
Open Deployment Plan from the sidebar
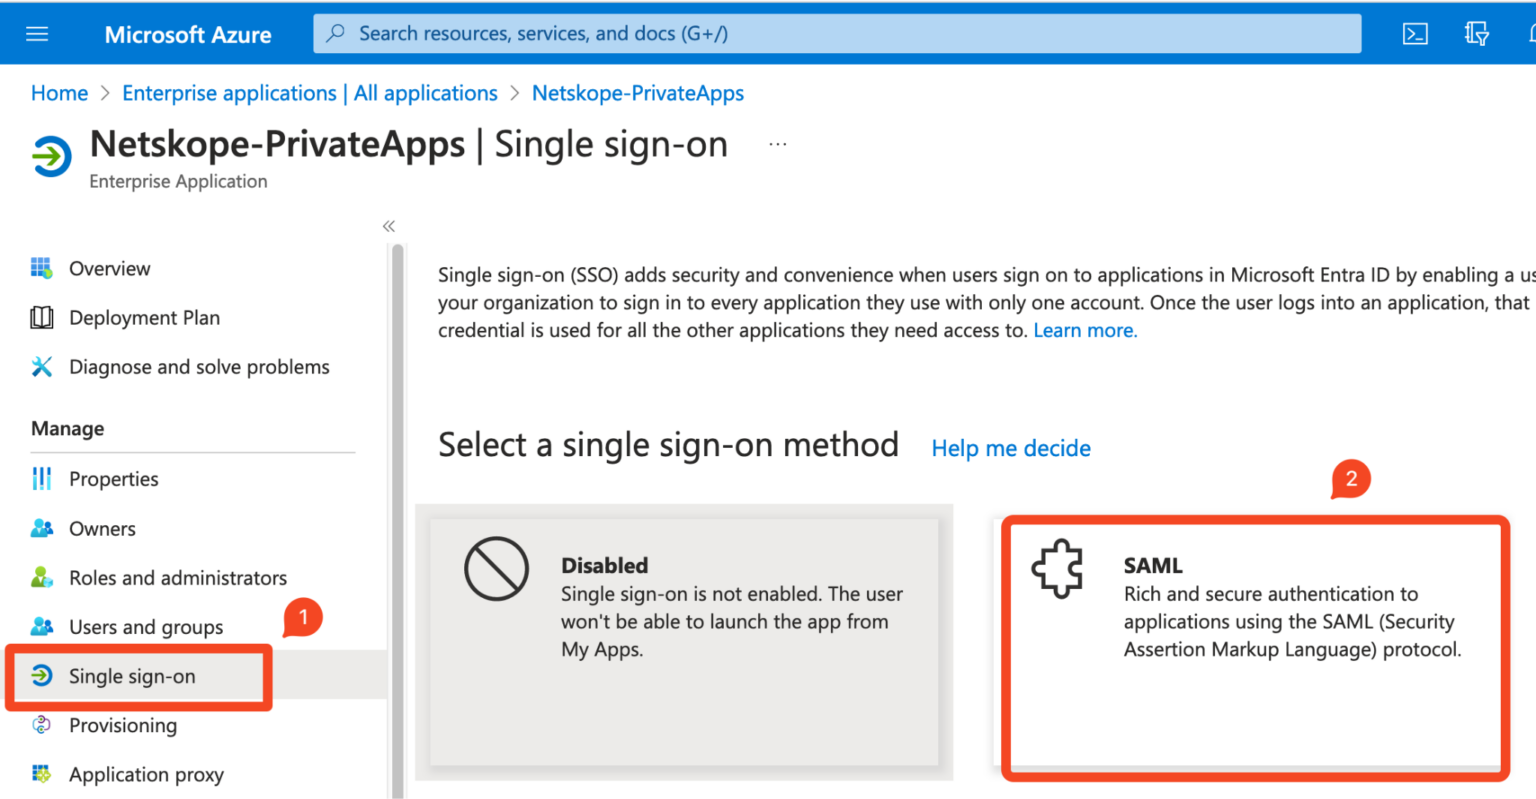coord(144,317)
